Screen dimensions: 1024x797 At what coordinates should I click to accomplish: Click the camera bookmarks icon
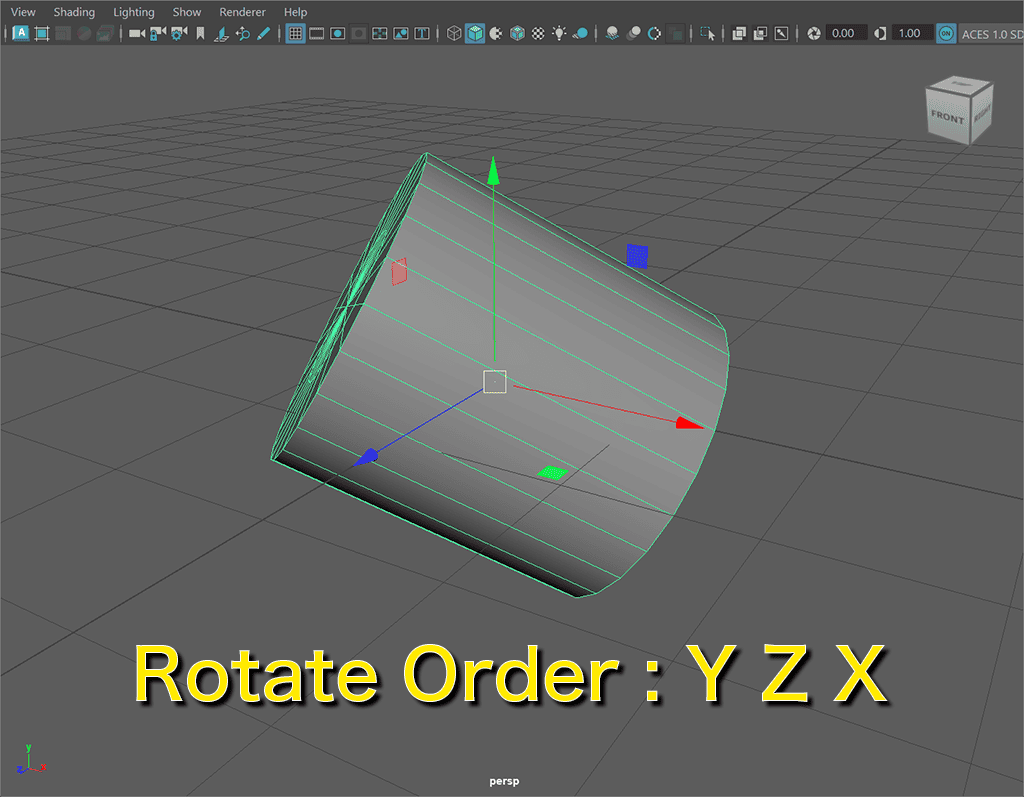pyautogui.click(x=200, y=33)
